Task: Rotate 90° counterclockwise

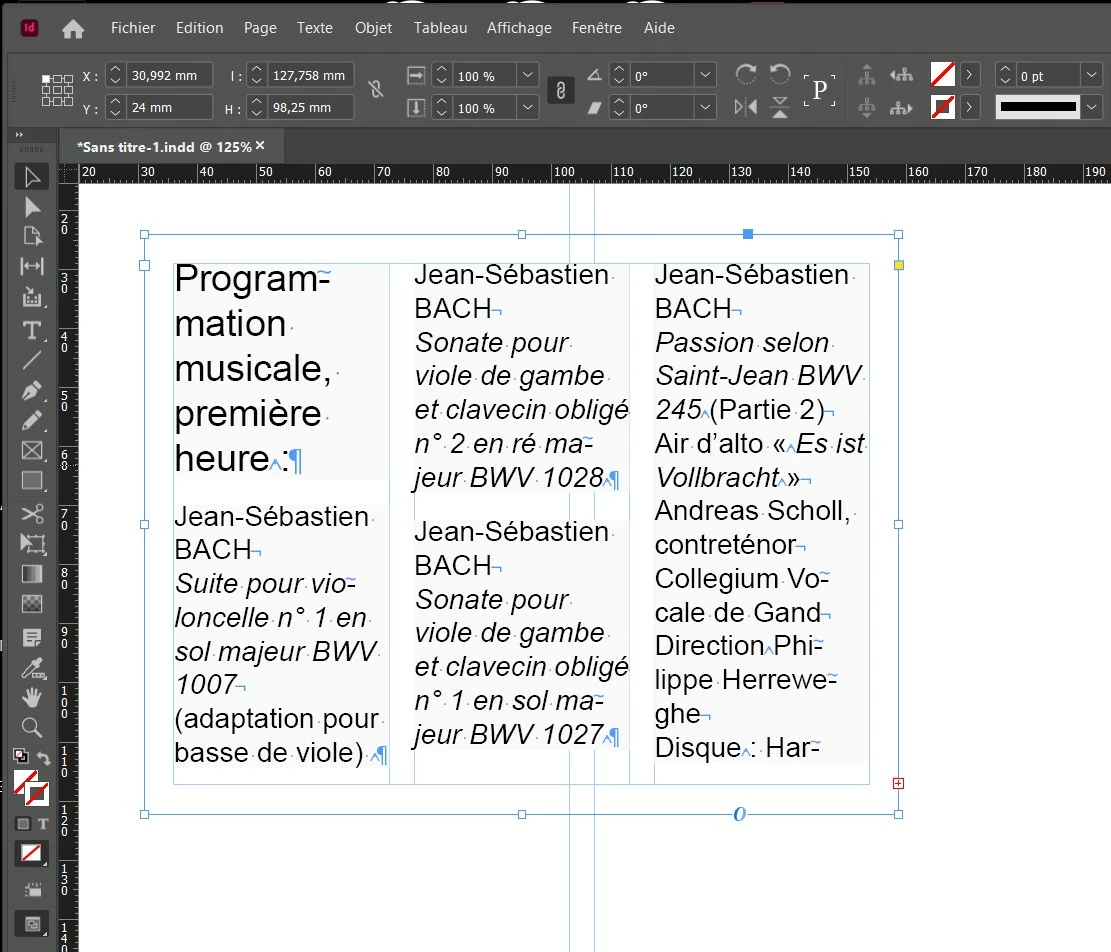Action: coord(779,74)
